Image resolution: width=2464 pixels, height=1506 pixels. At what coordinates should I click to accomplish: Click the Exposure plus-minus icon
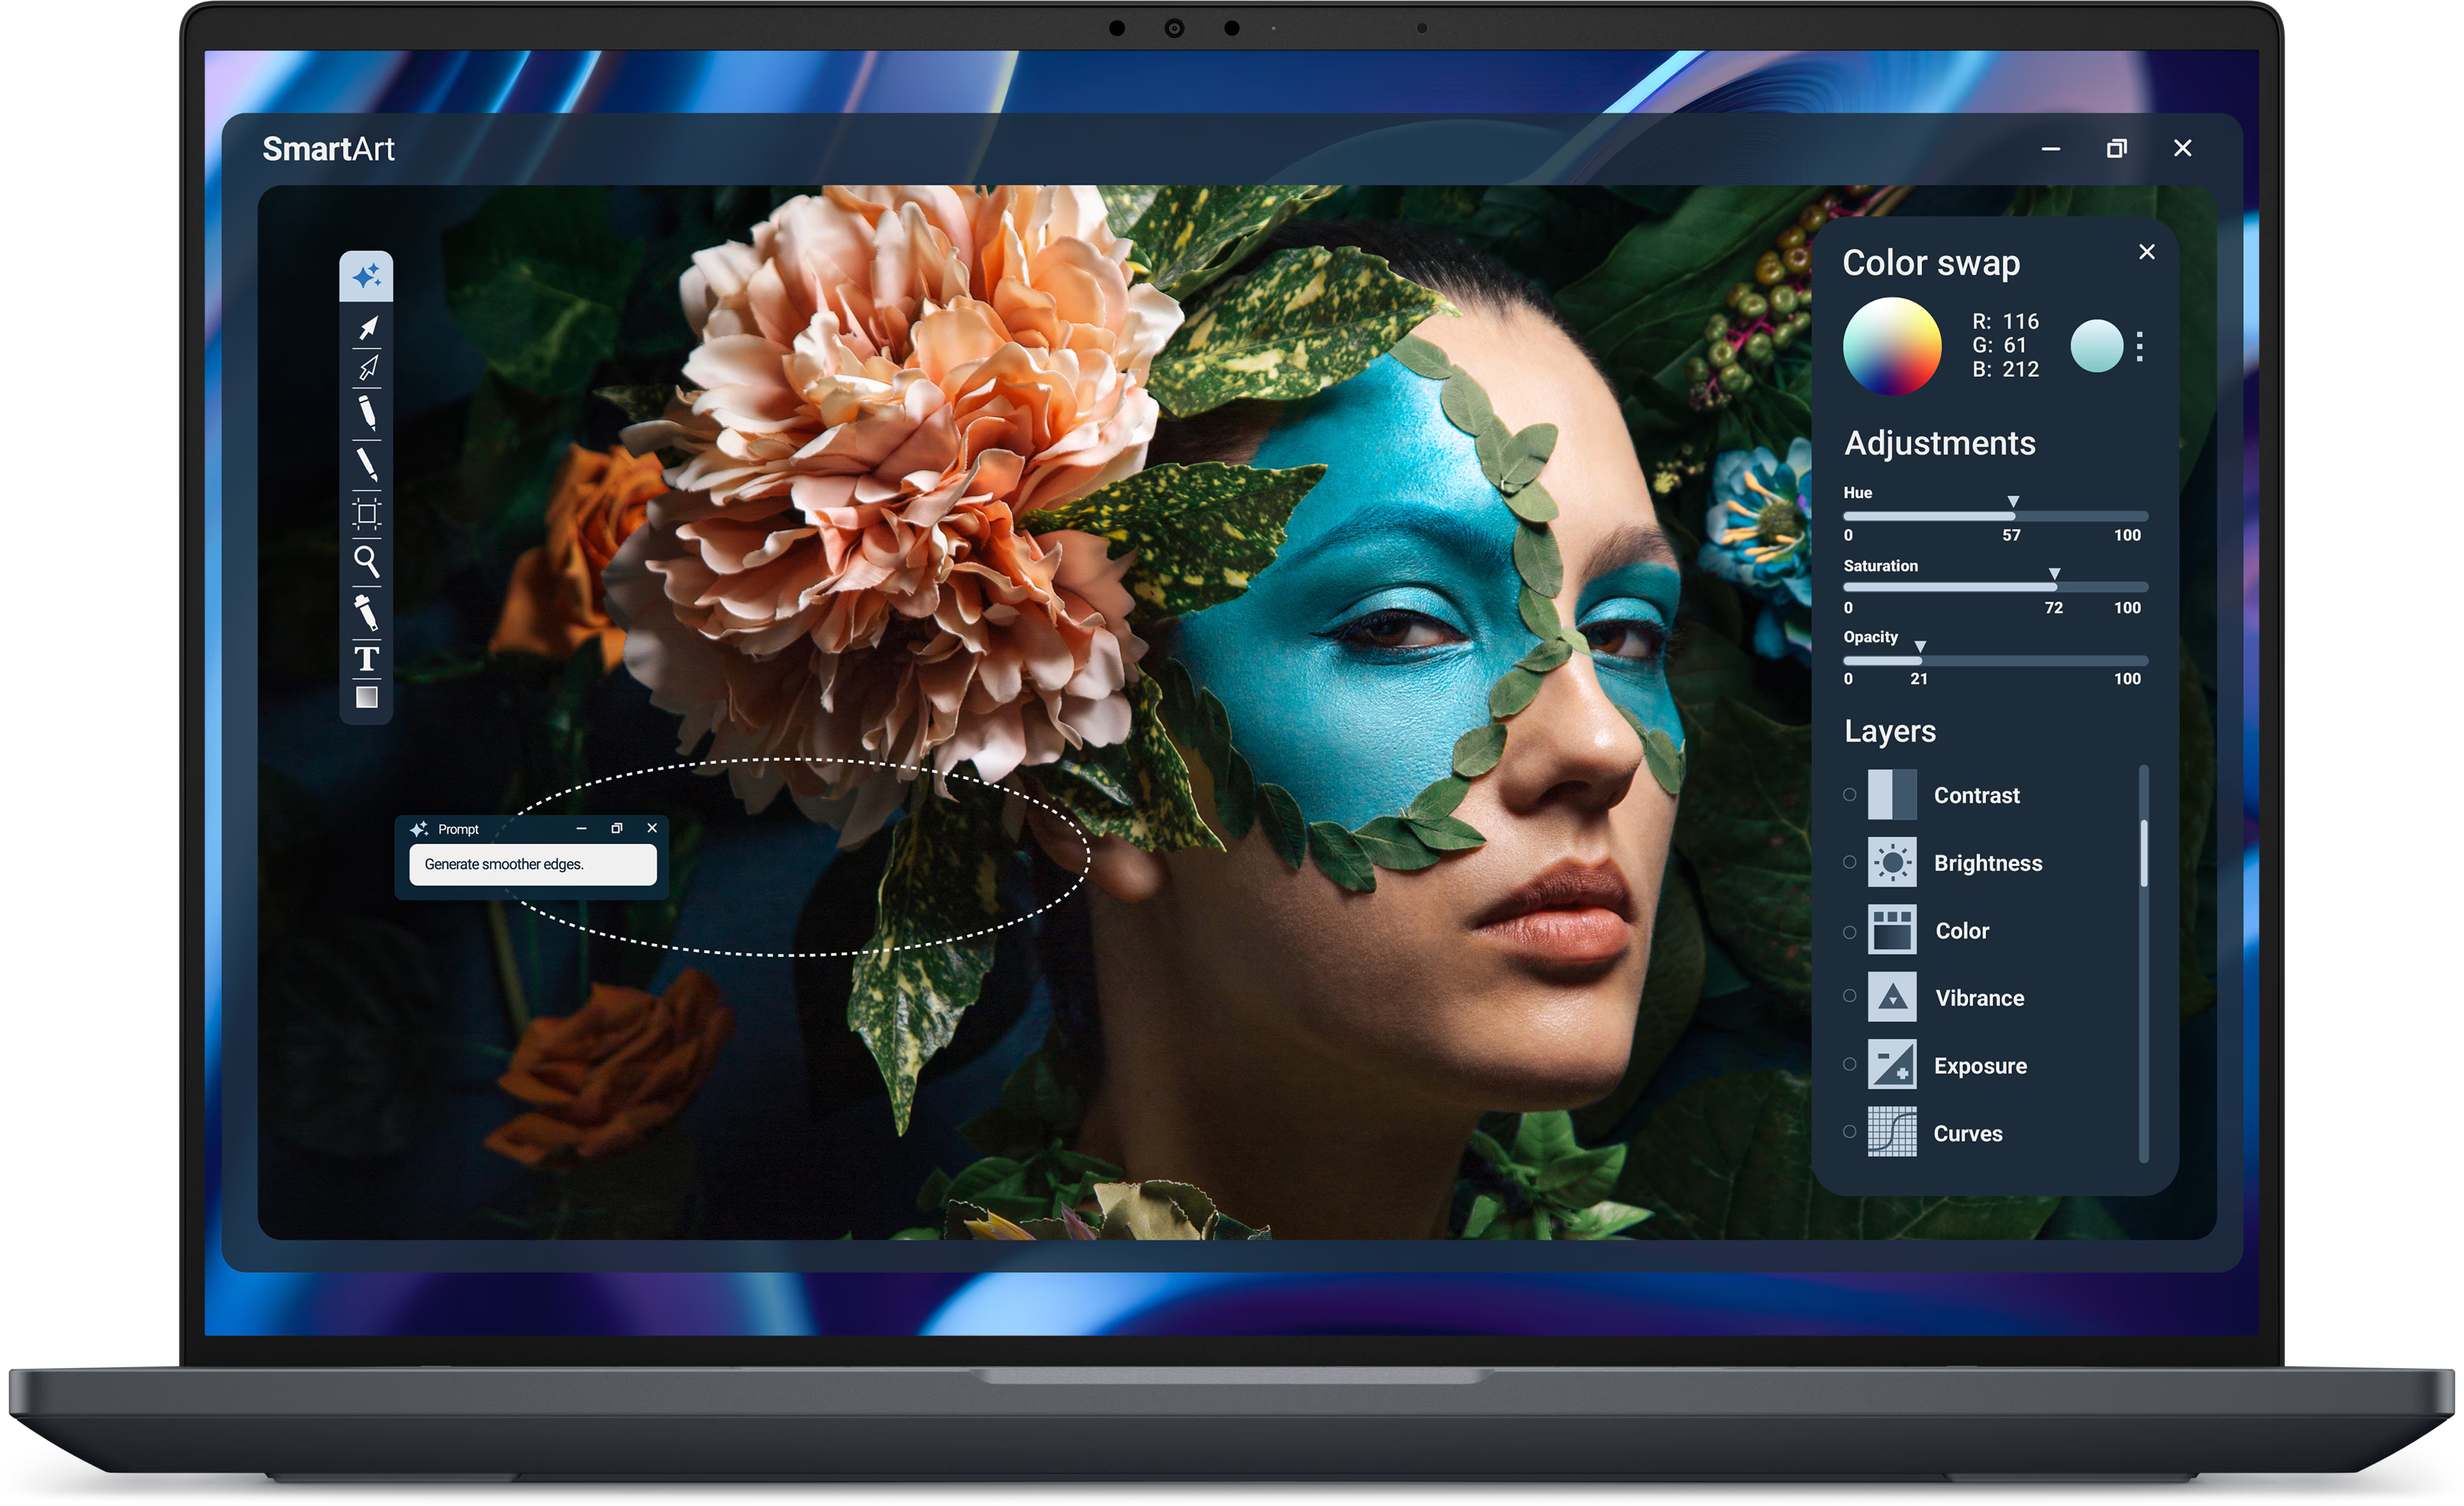click(1892, 1065)
